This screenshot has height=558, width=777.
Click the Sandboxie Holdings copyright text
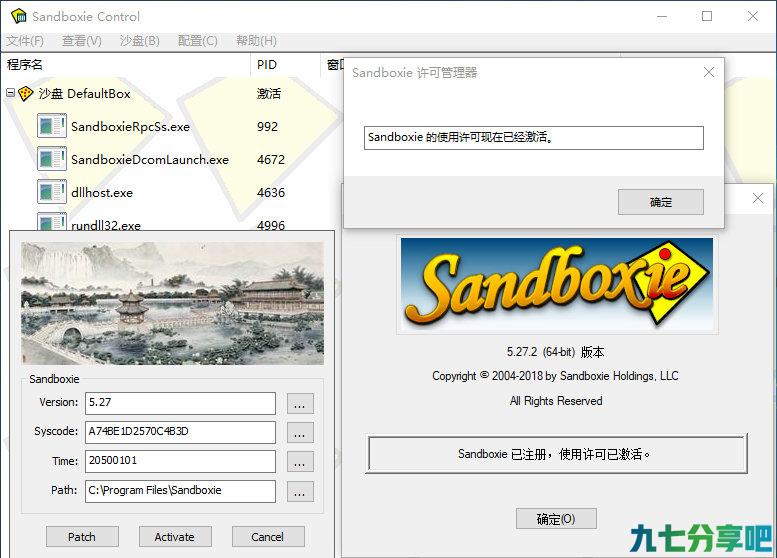pyautogui.click(x=555, y=376)
